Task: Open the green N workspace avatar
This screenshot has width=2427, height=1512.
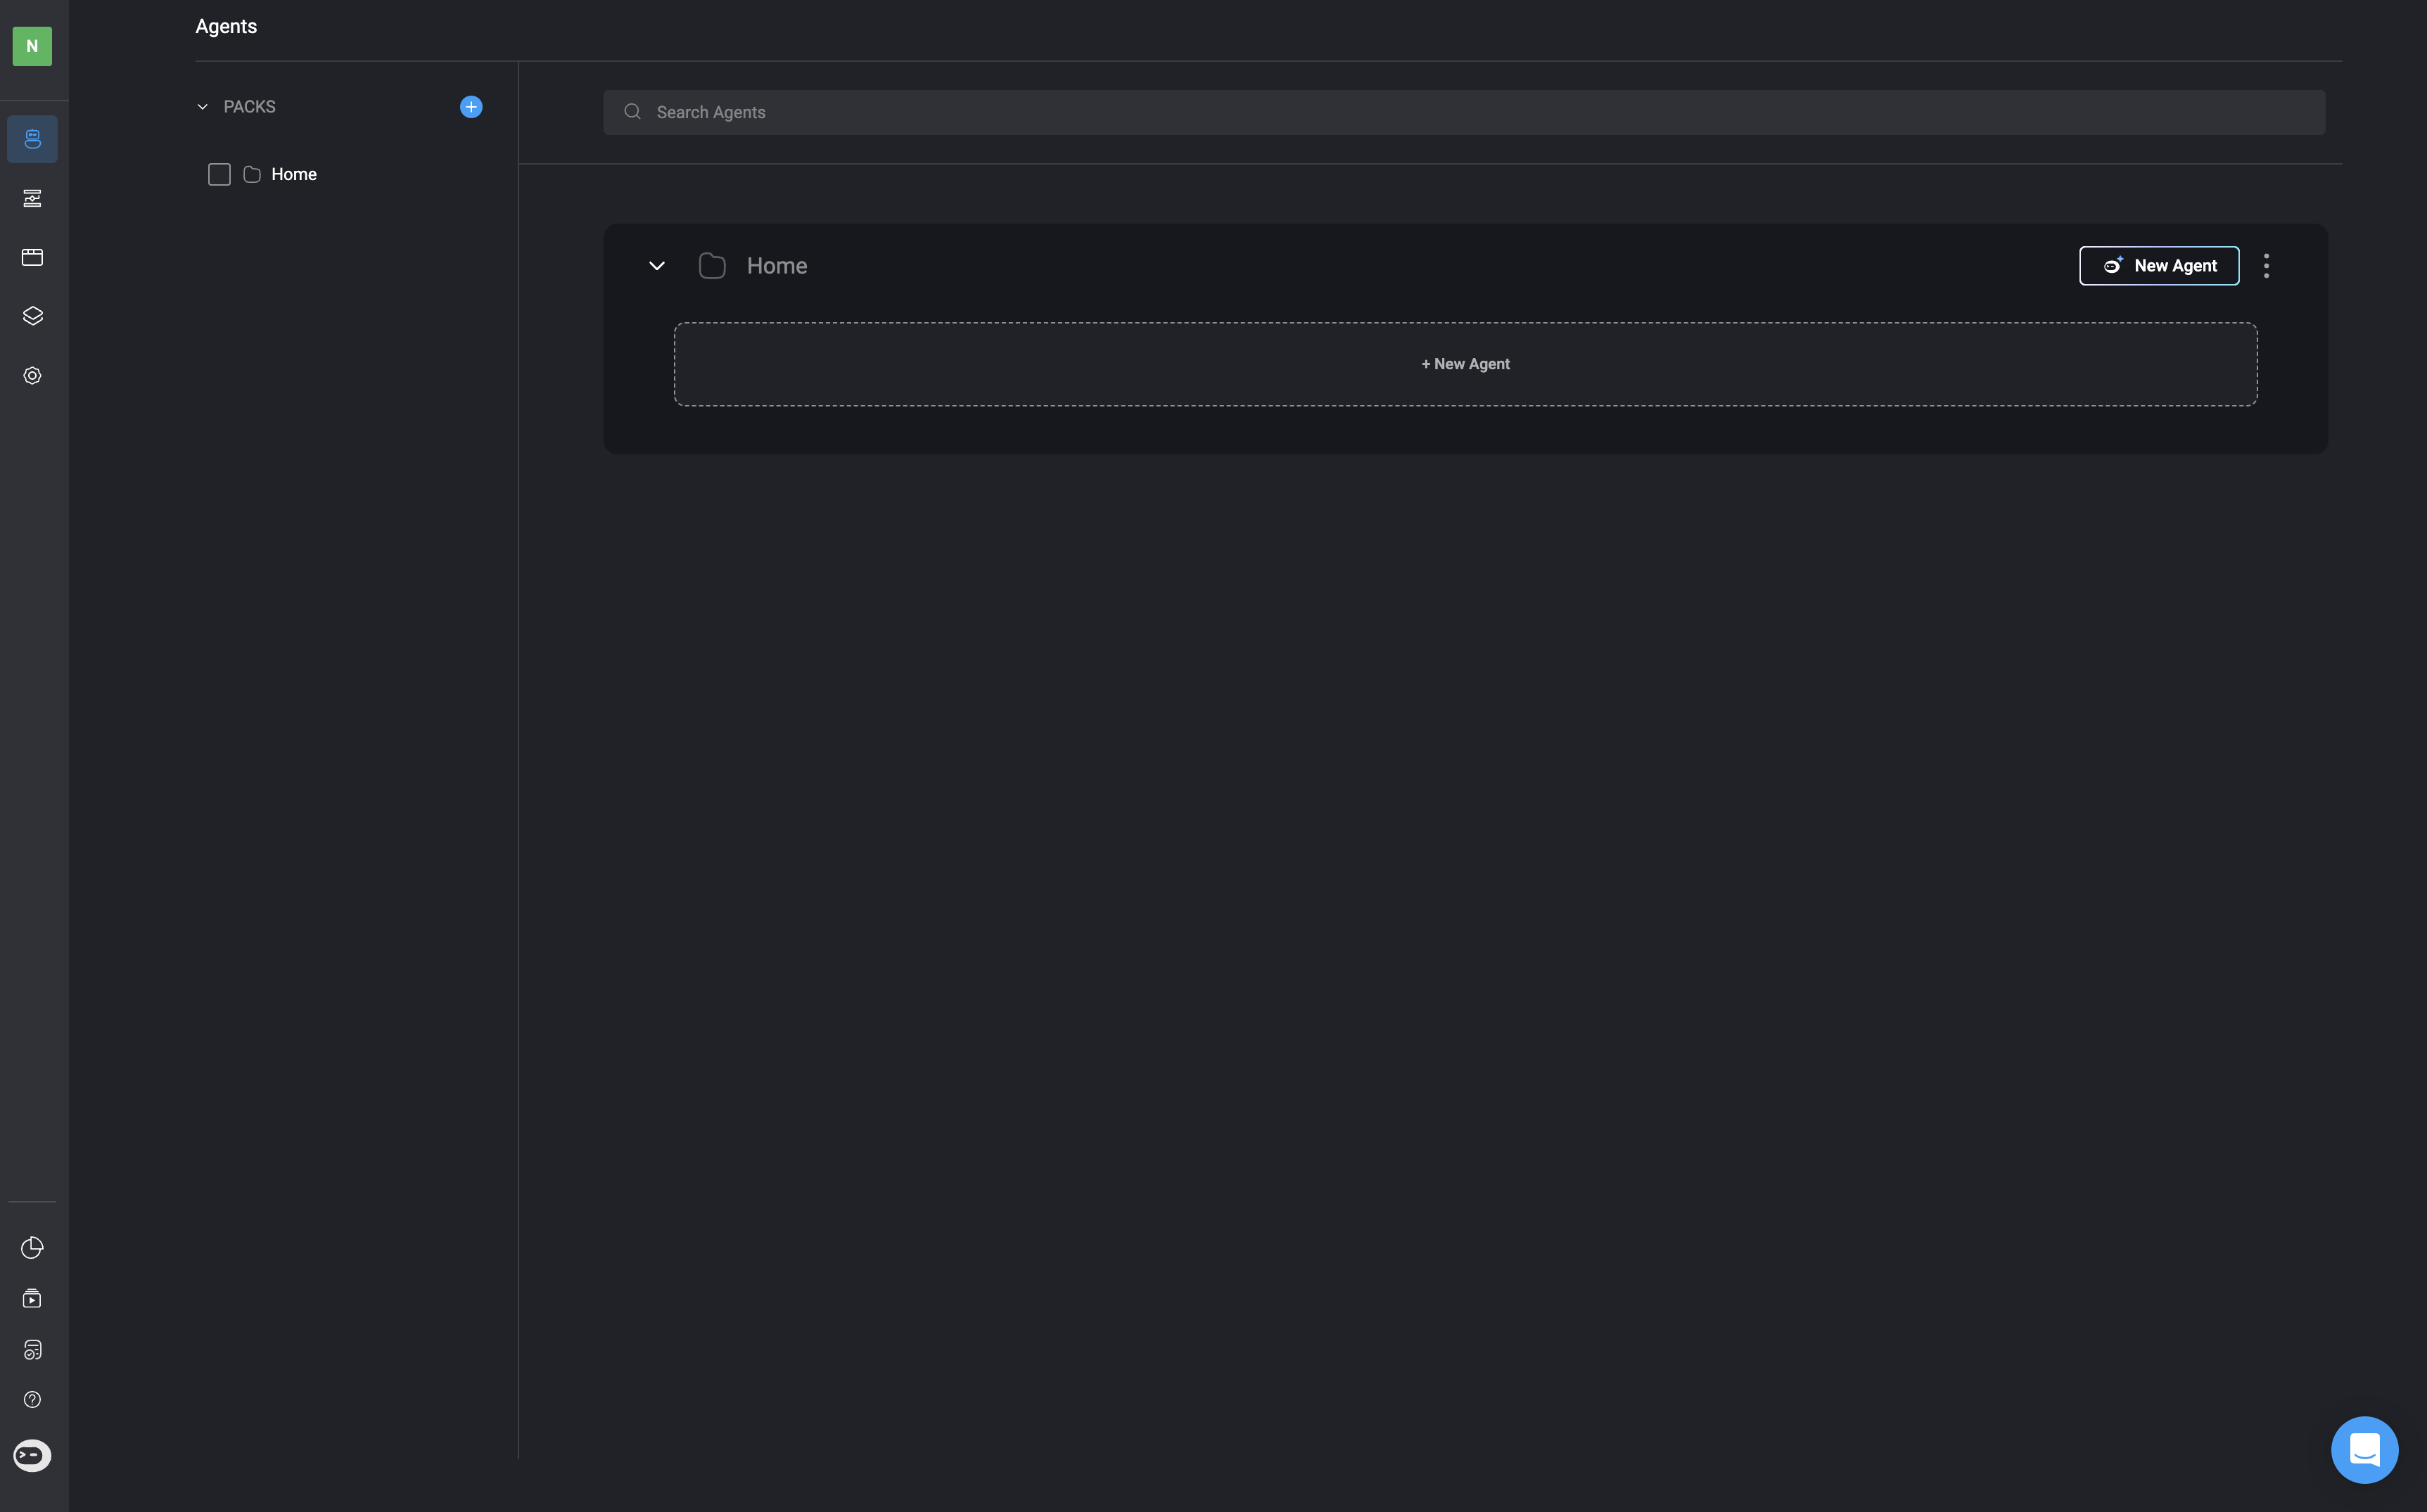Action: pos(32,46)
